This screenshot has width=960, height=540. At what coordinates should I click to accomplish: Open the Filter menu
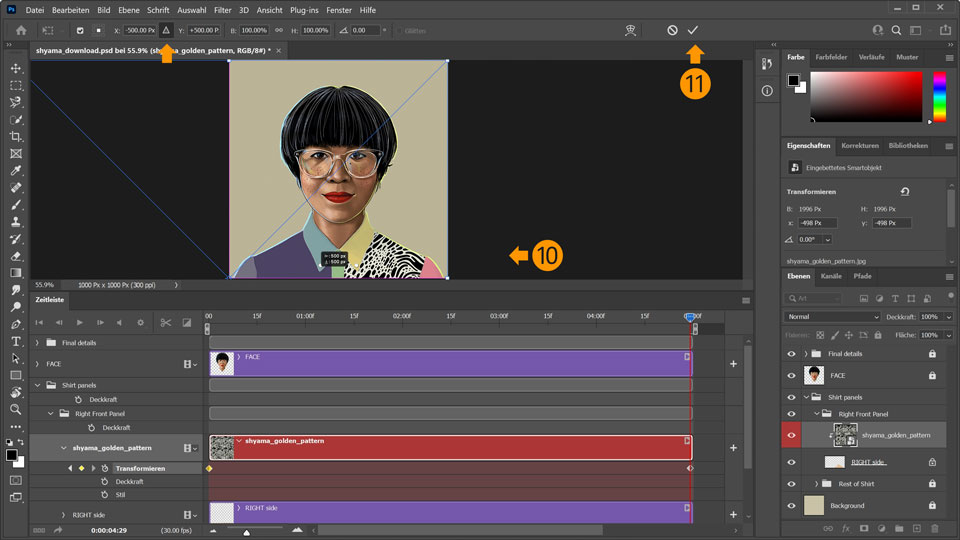222,9
